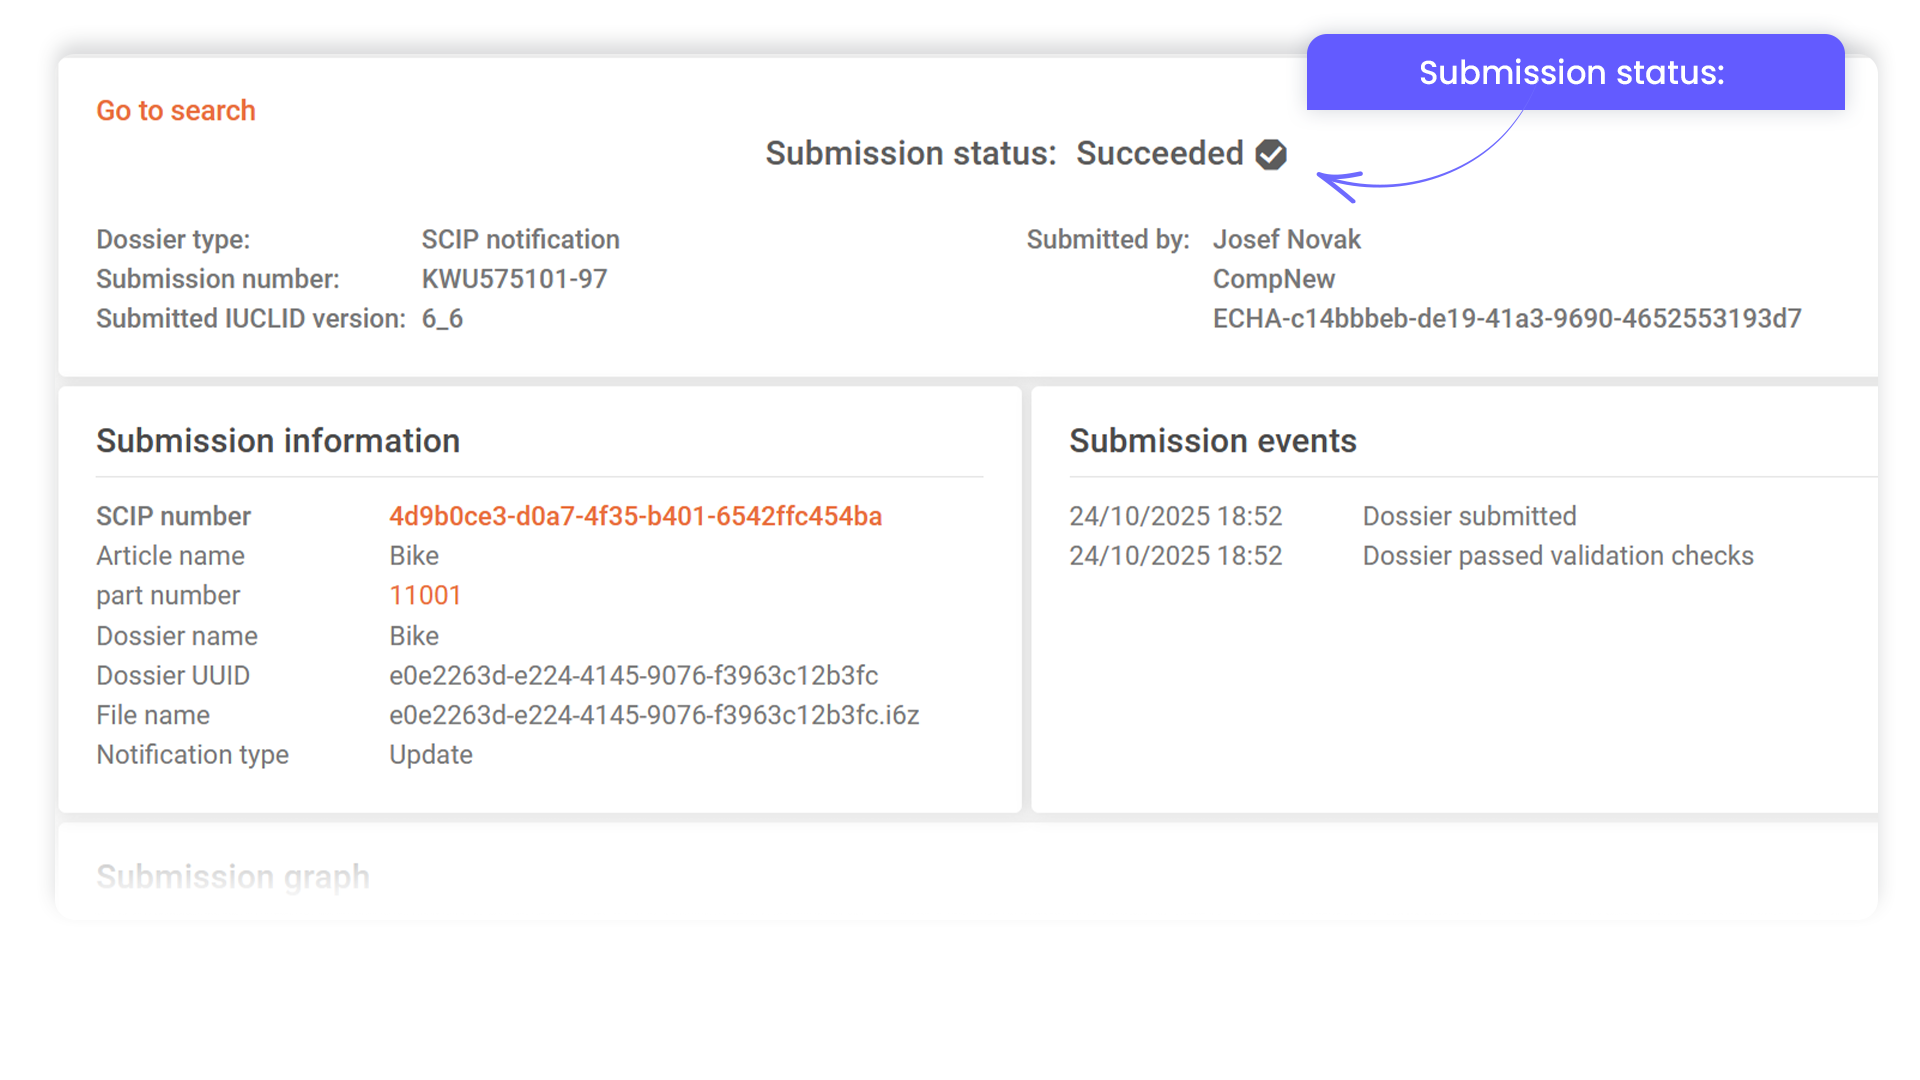Click the Submission information heading
The image size is (1920, 1080).
278,441
